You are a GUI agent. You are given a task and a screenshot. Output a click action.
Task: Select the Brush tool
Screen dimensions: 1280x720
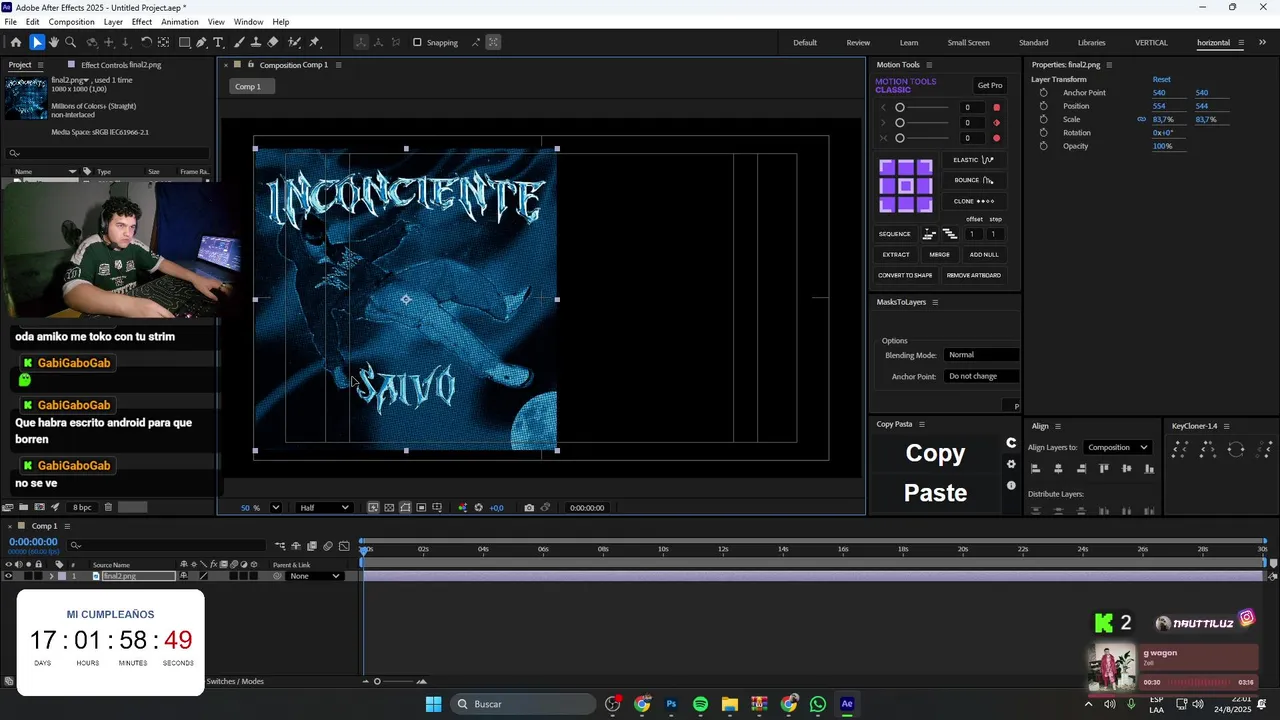point(240,42)
